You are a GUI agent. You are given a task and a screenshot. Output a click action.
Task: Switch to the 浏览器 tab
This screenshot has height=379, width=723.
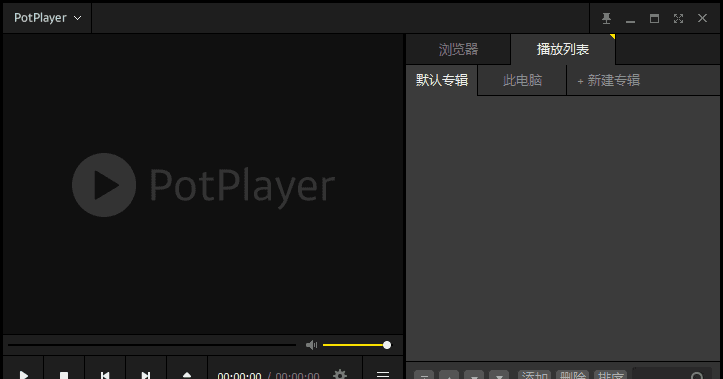point(458,49)
